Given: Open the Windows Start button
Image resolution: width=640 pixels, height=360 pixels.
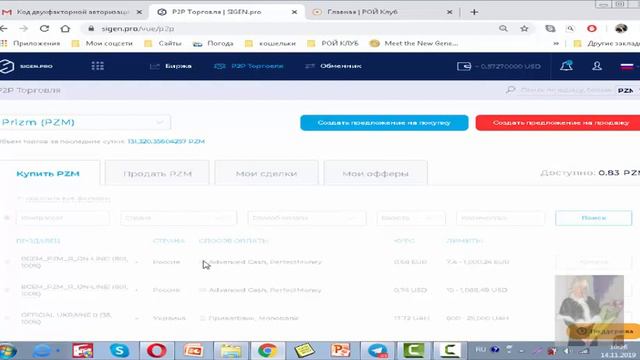Looking at the screenshot, I should pos(8,351).
